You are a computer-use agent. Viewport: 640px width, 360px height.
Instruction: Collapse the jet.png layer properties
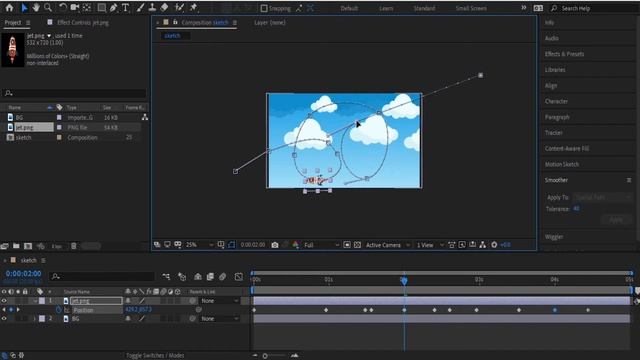[x=35, y=301]
